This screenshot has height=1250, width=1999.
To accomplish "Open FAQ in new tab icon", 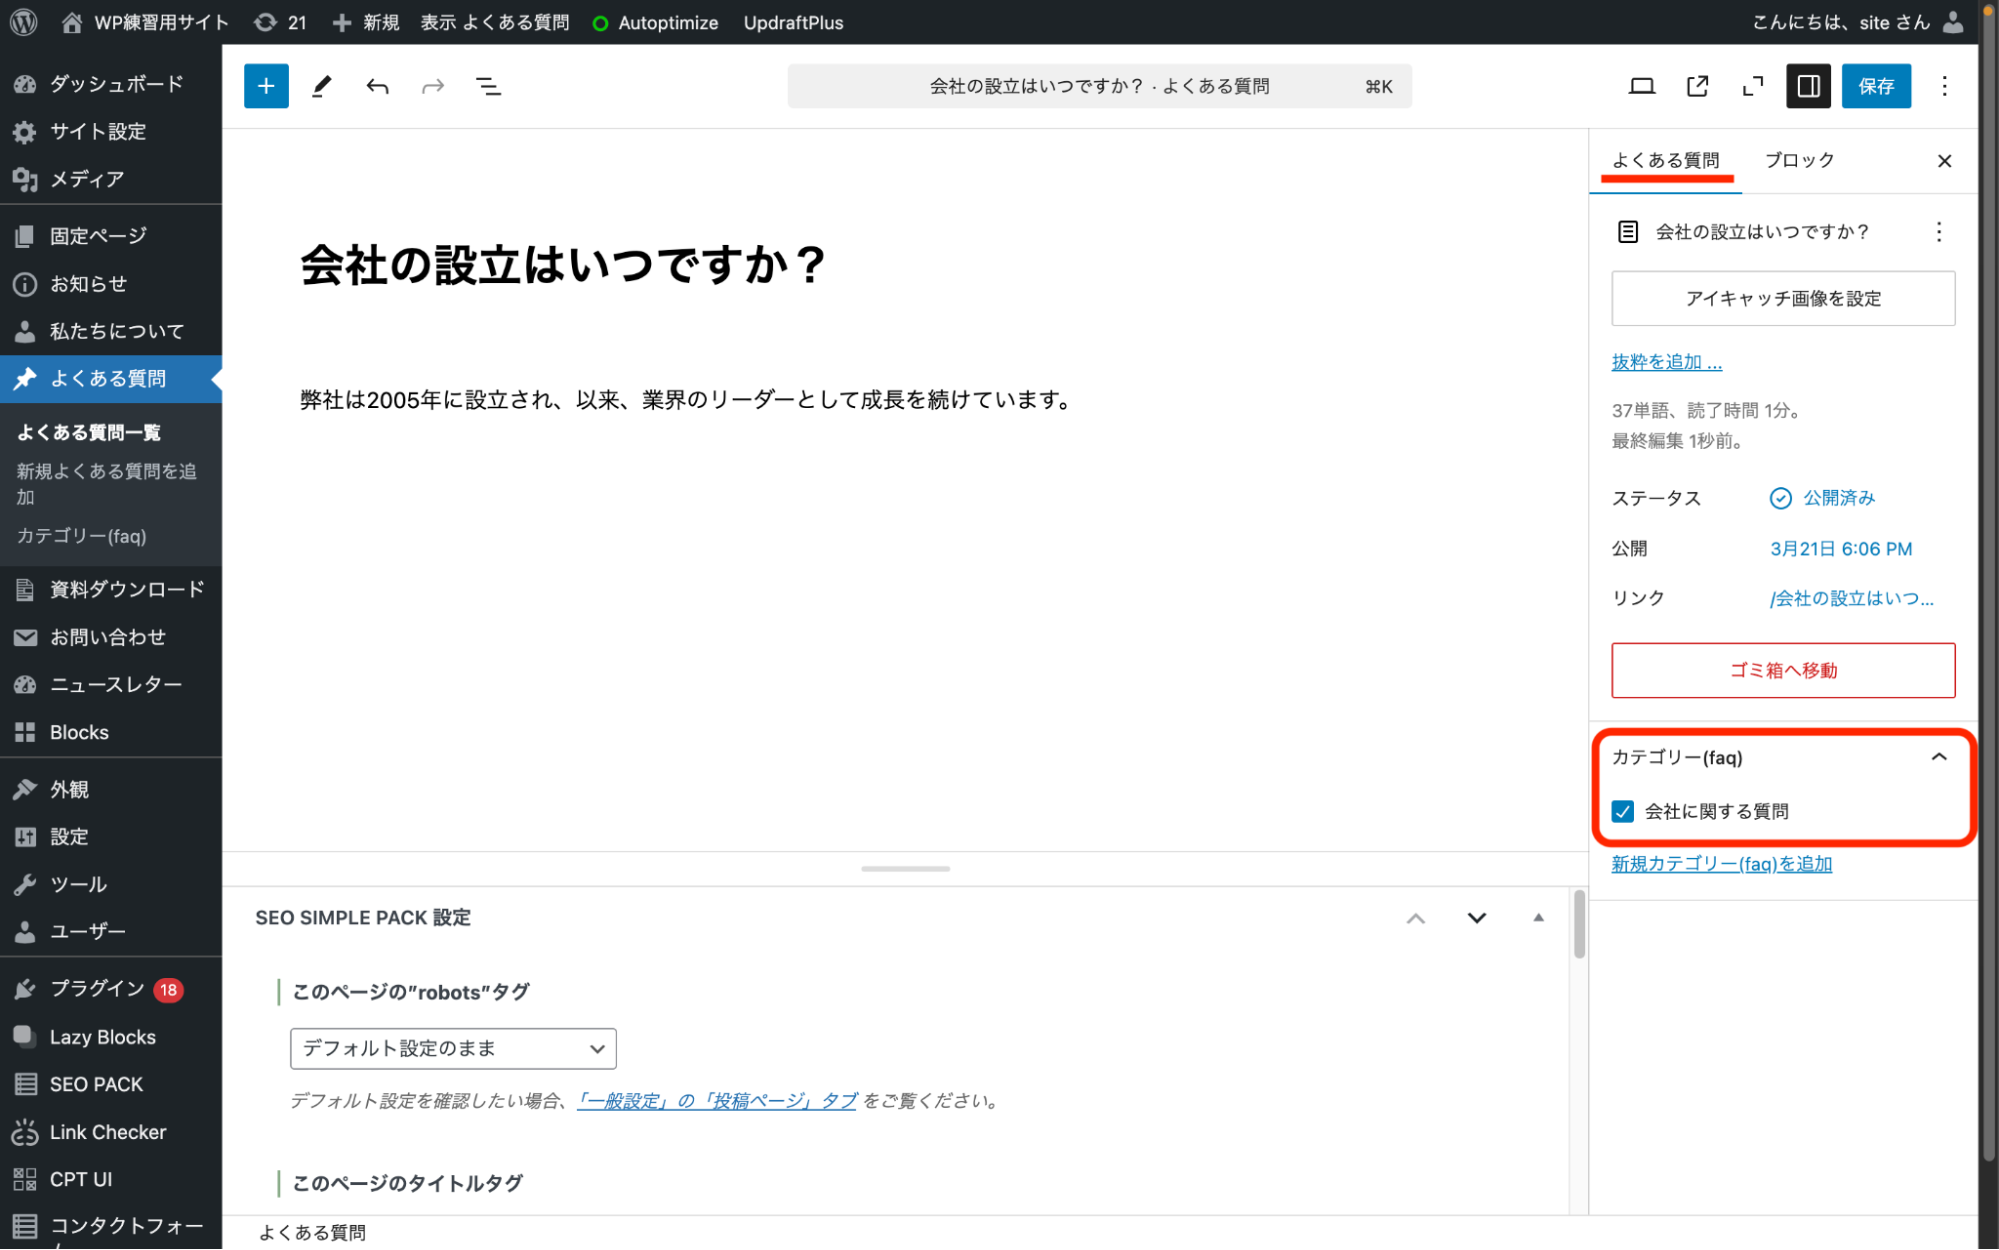I will pos(1697,86).
